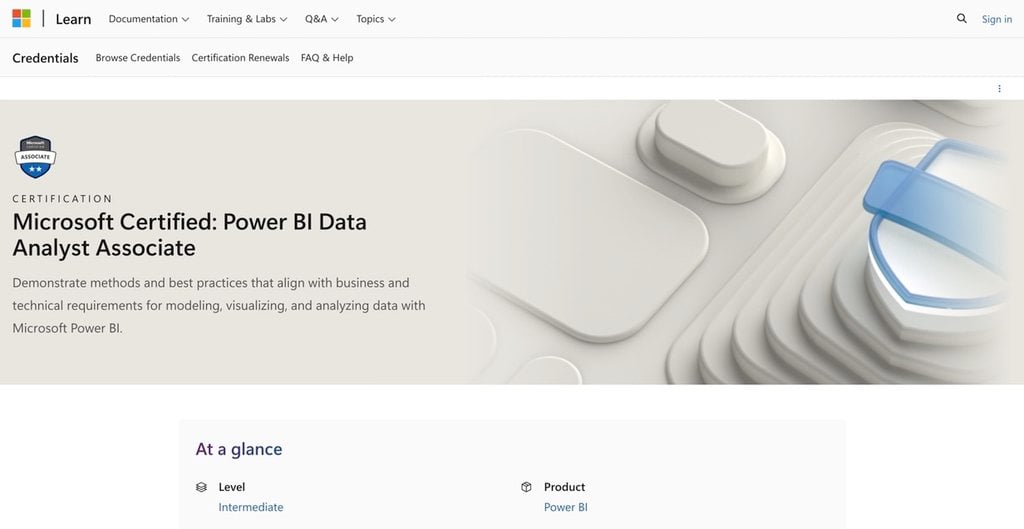Click Sign in
This screenshot has height=529, width=1024.
(x=997, y=19)
